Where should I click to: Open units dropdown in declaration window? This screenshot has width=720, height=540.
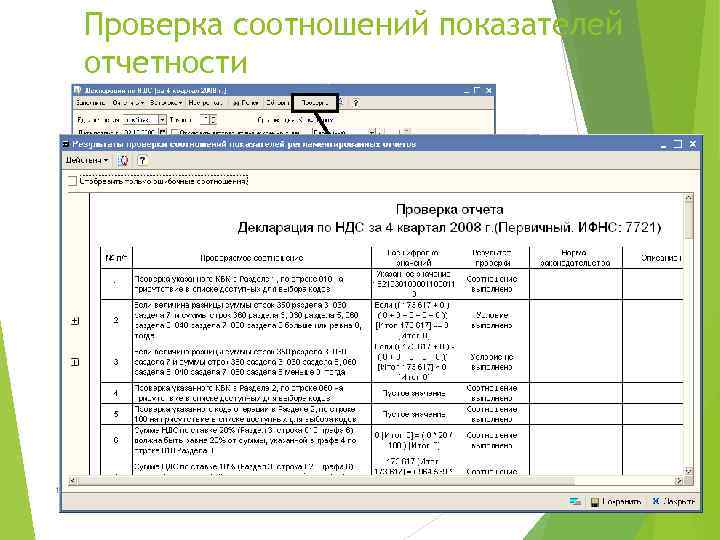[162, 120]
